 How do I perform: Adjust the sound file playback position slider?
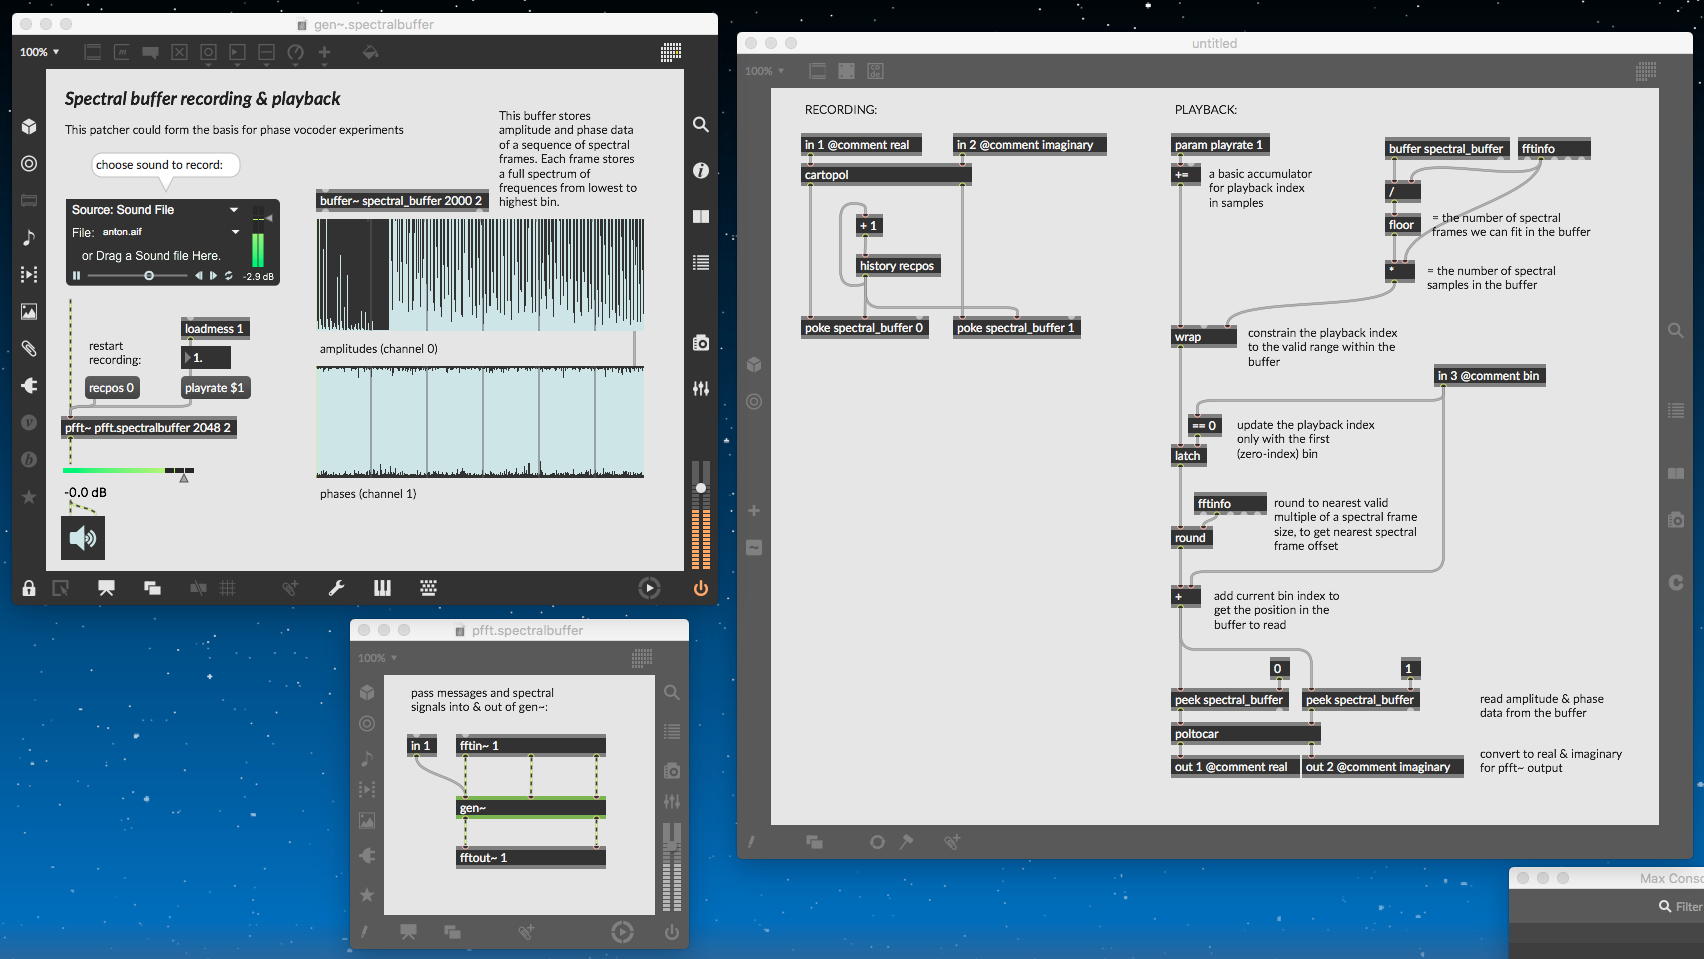click(139, 276)
